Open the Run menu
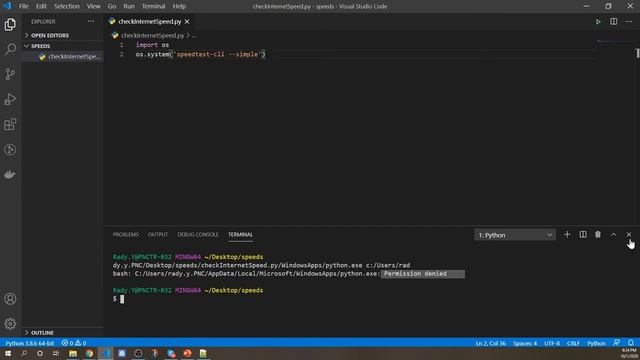 point(129,7)
